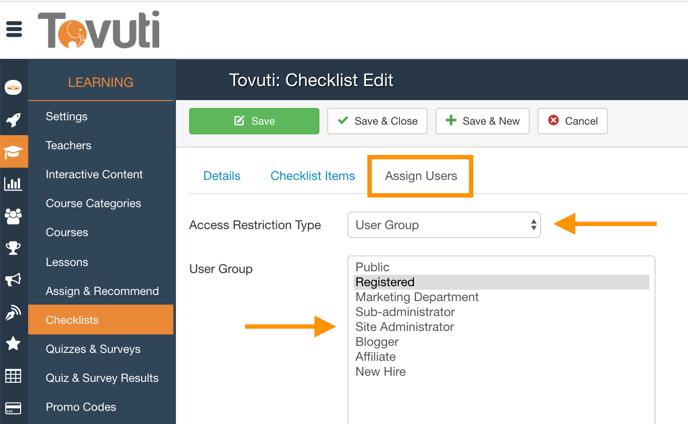Click the table grid icon in sidebar
The image size is (688, 424).
click(13, 376)
